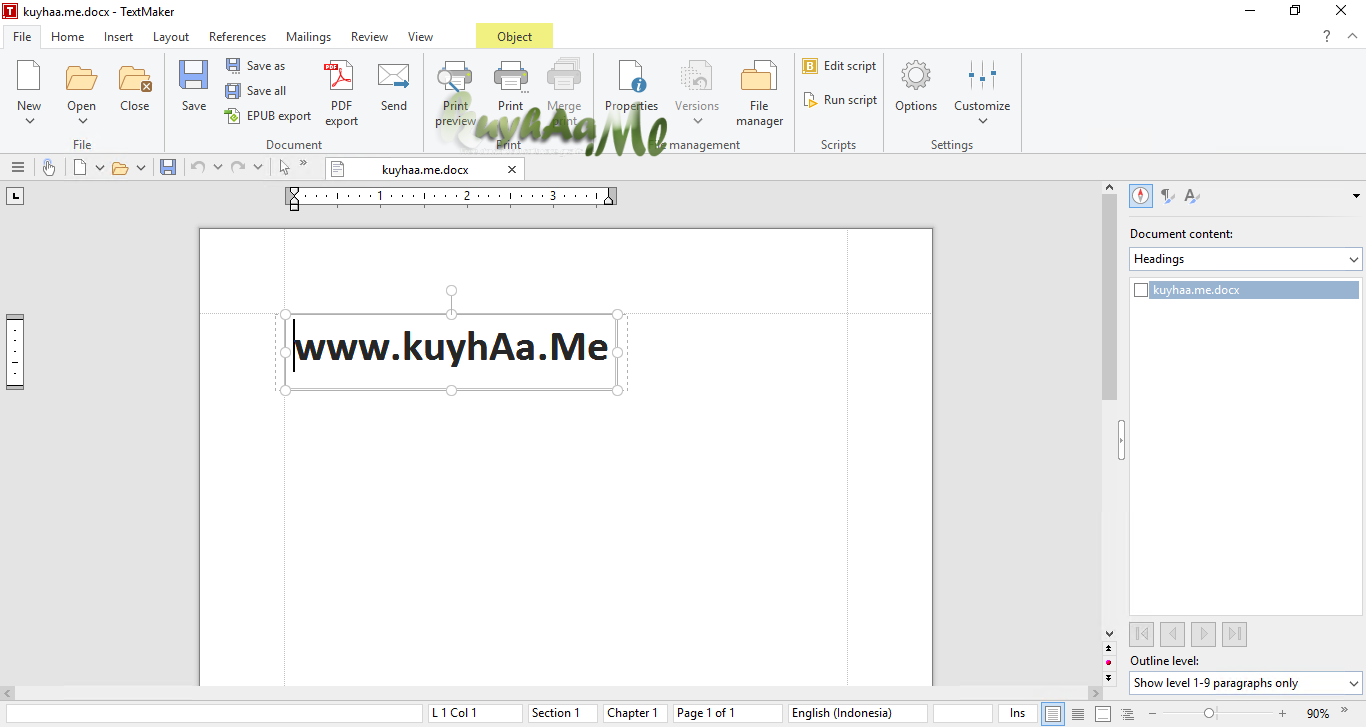Open Print preview
Viewport: 1366px width, 727px height.
tap(455, 94)
